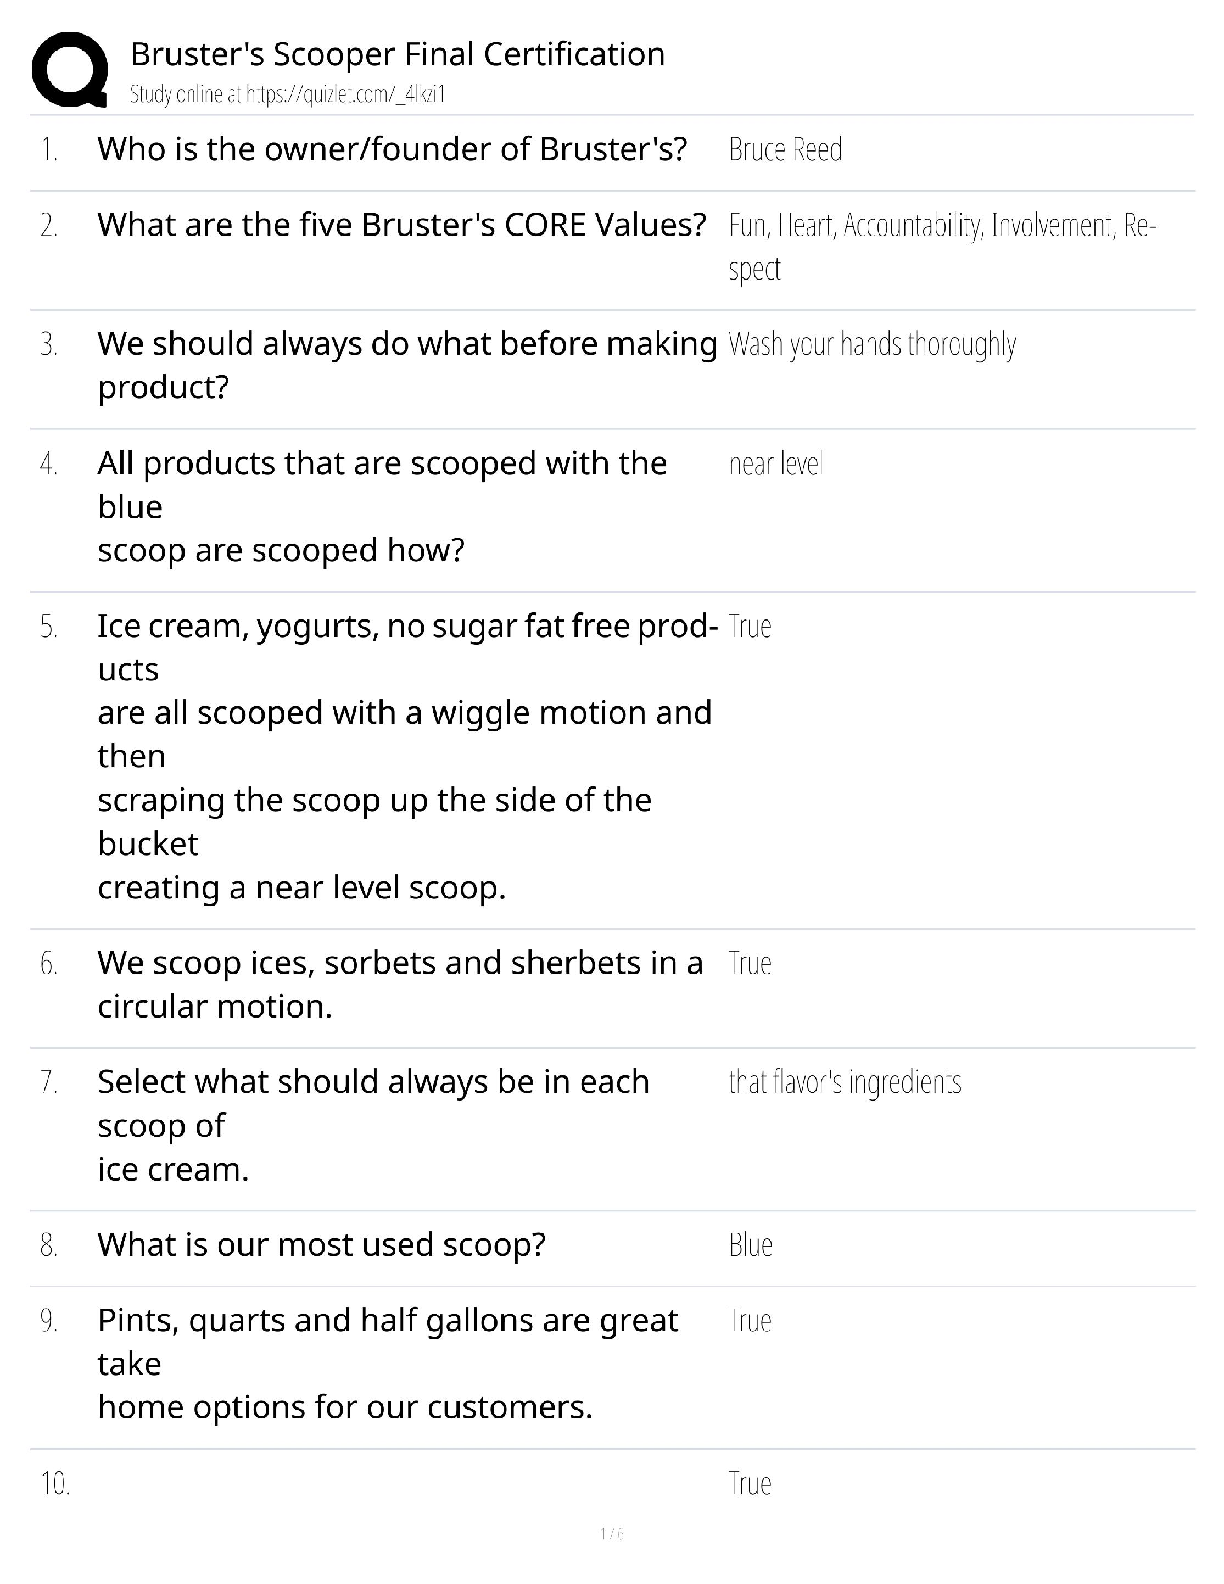Click the ices, sorbets and sherbets statement
This screenshot has width=1224, height=1584.
click(x=399, y=984)
